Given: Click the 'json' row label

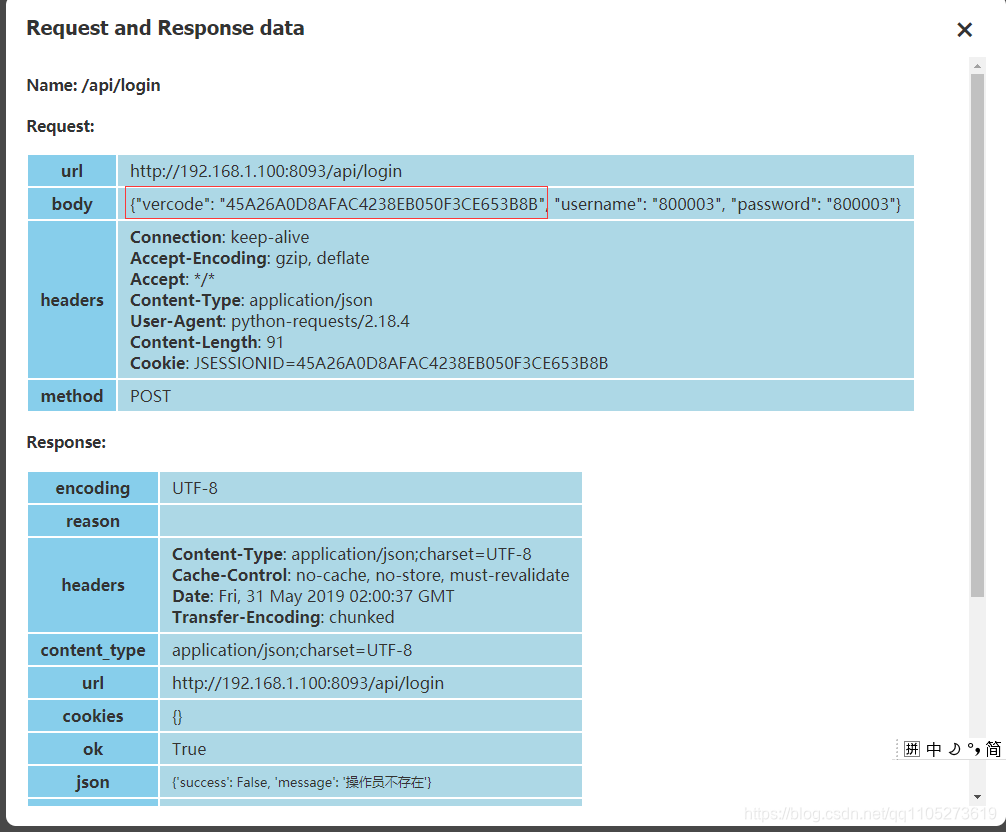Looking at the screenshot, I should [x=93, y=782].
